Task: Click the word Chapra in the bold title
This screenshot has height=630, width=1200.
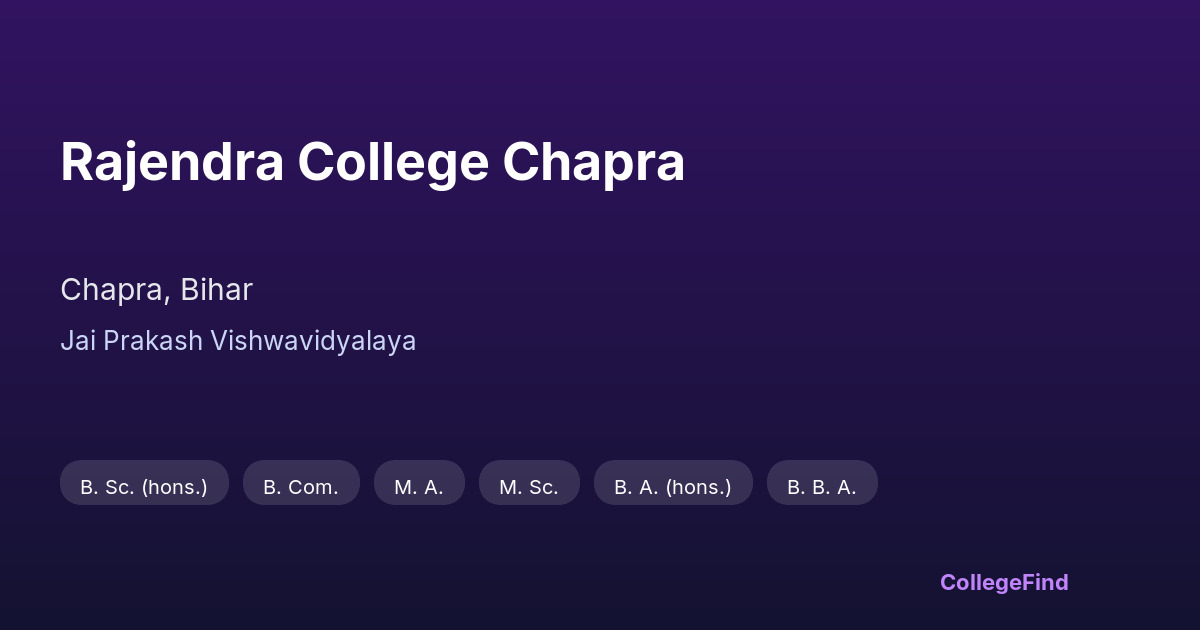Action: point(593,162)
